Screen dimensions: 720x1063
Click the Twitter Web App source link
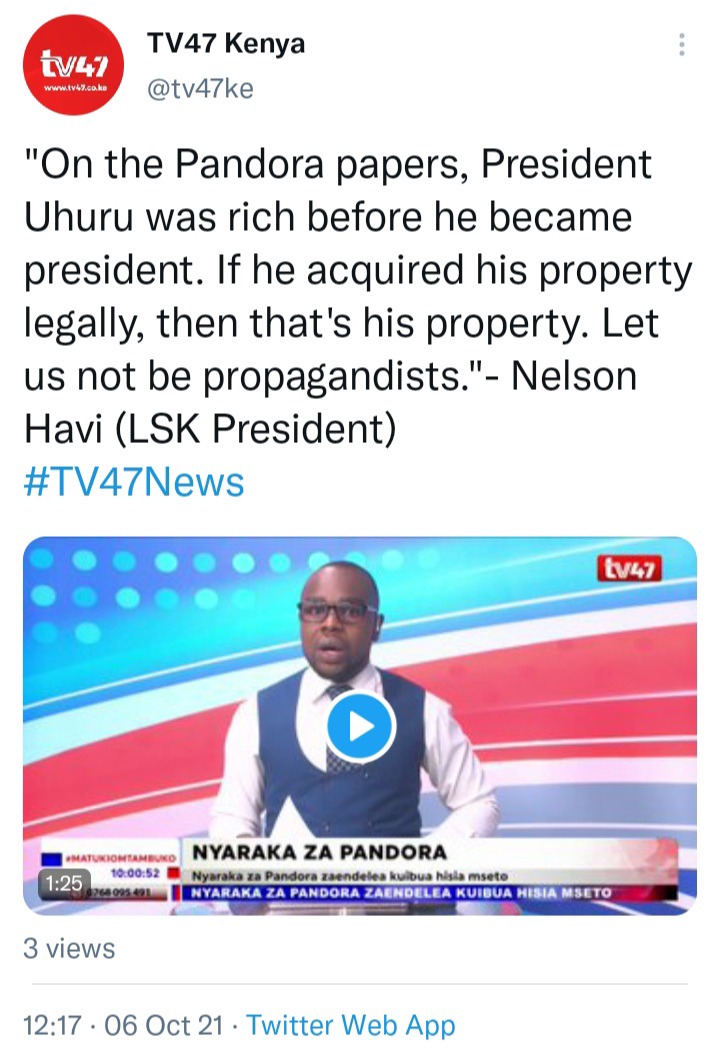351,1025
